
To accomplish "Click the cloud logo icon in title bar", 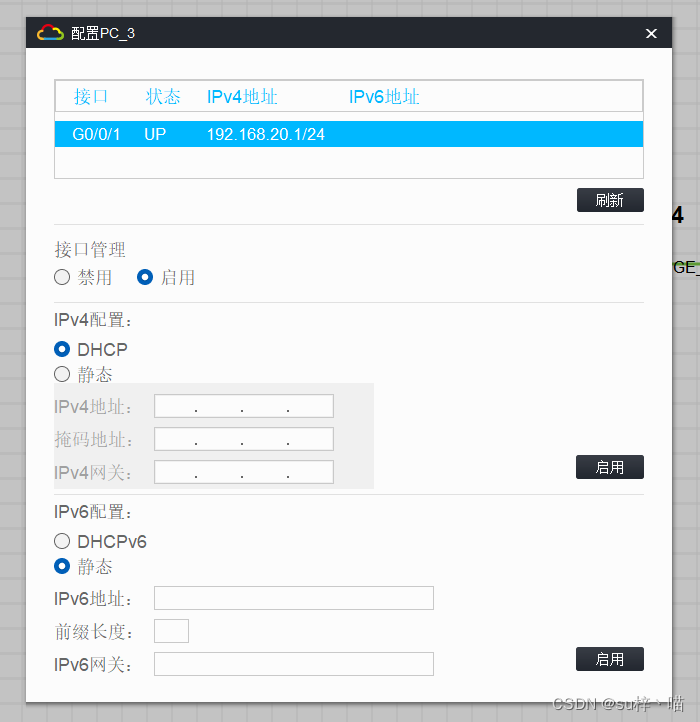I will (x=50, y=33).
